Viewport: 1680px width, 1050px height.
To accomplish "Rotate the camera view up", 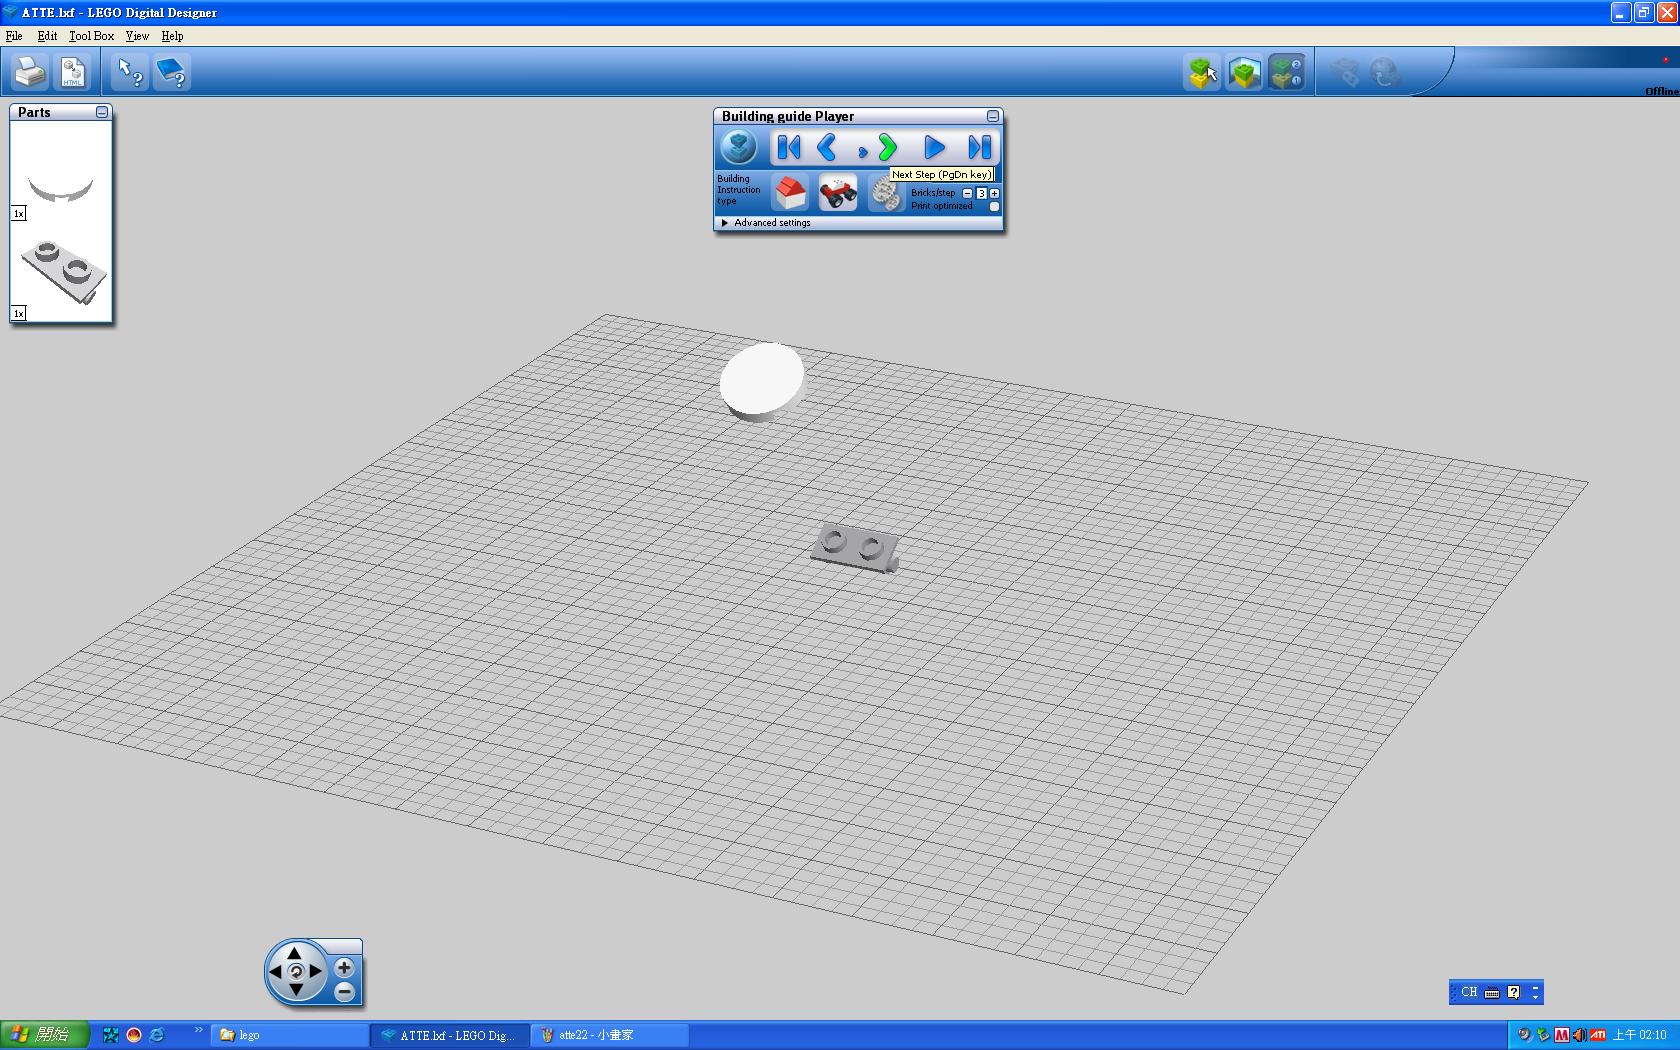I will 295,952.
